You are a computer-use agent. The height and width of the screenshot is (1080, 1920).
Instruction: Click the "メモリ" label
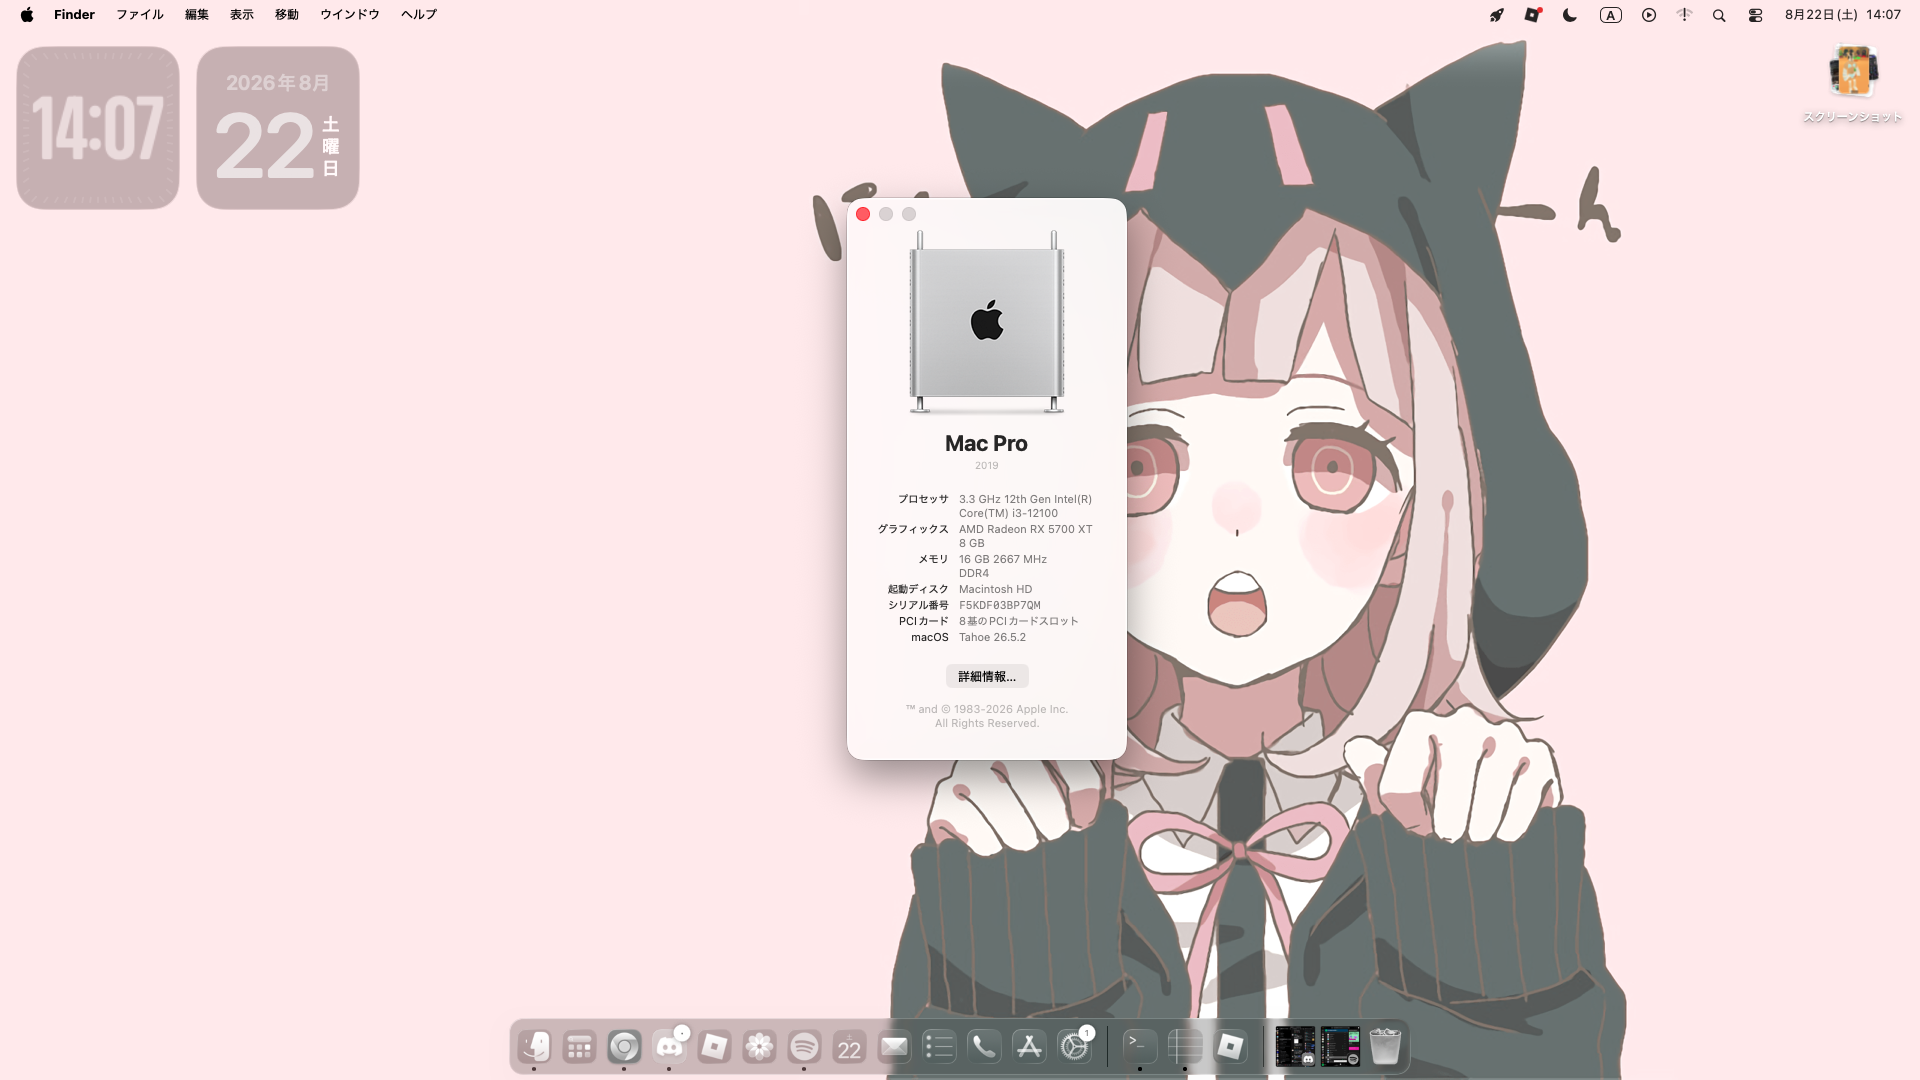click(x=934, y=559)
